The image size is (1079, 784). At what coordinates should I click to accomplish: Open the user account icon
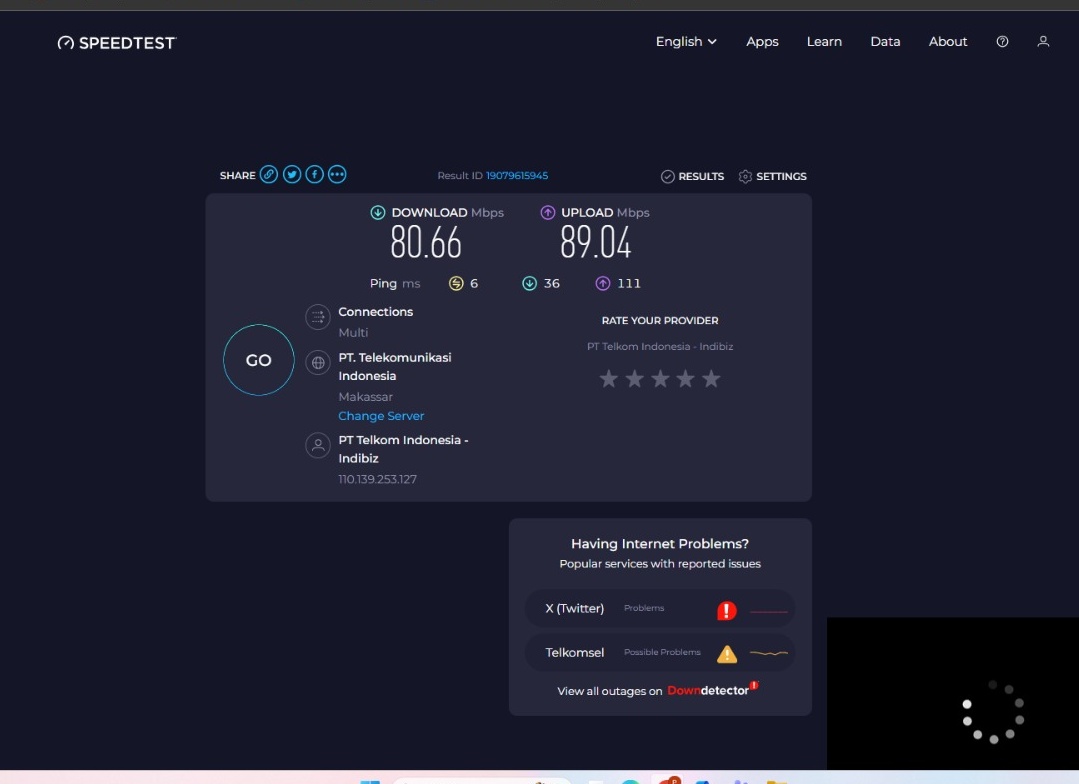click(x=1043, y=41)
